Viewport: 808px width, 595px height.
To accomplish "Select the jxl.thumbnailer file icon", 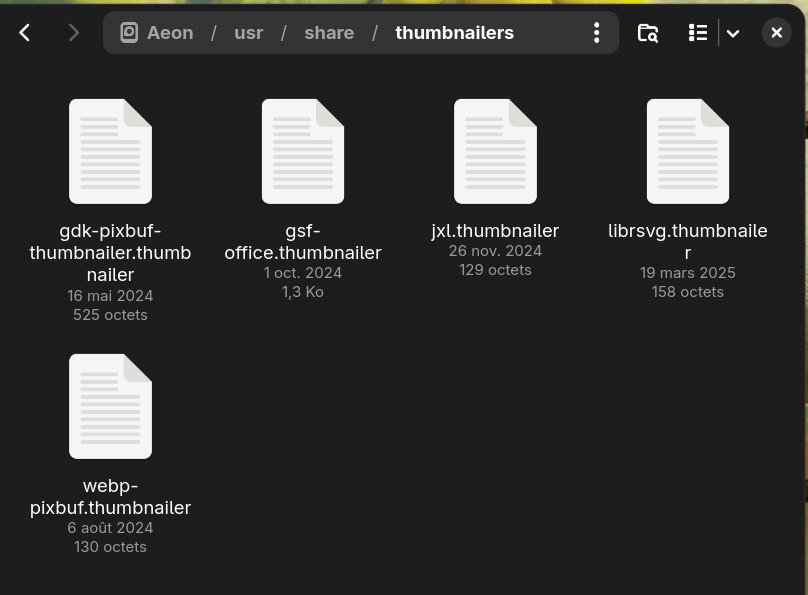I will [x=495, y=151].
